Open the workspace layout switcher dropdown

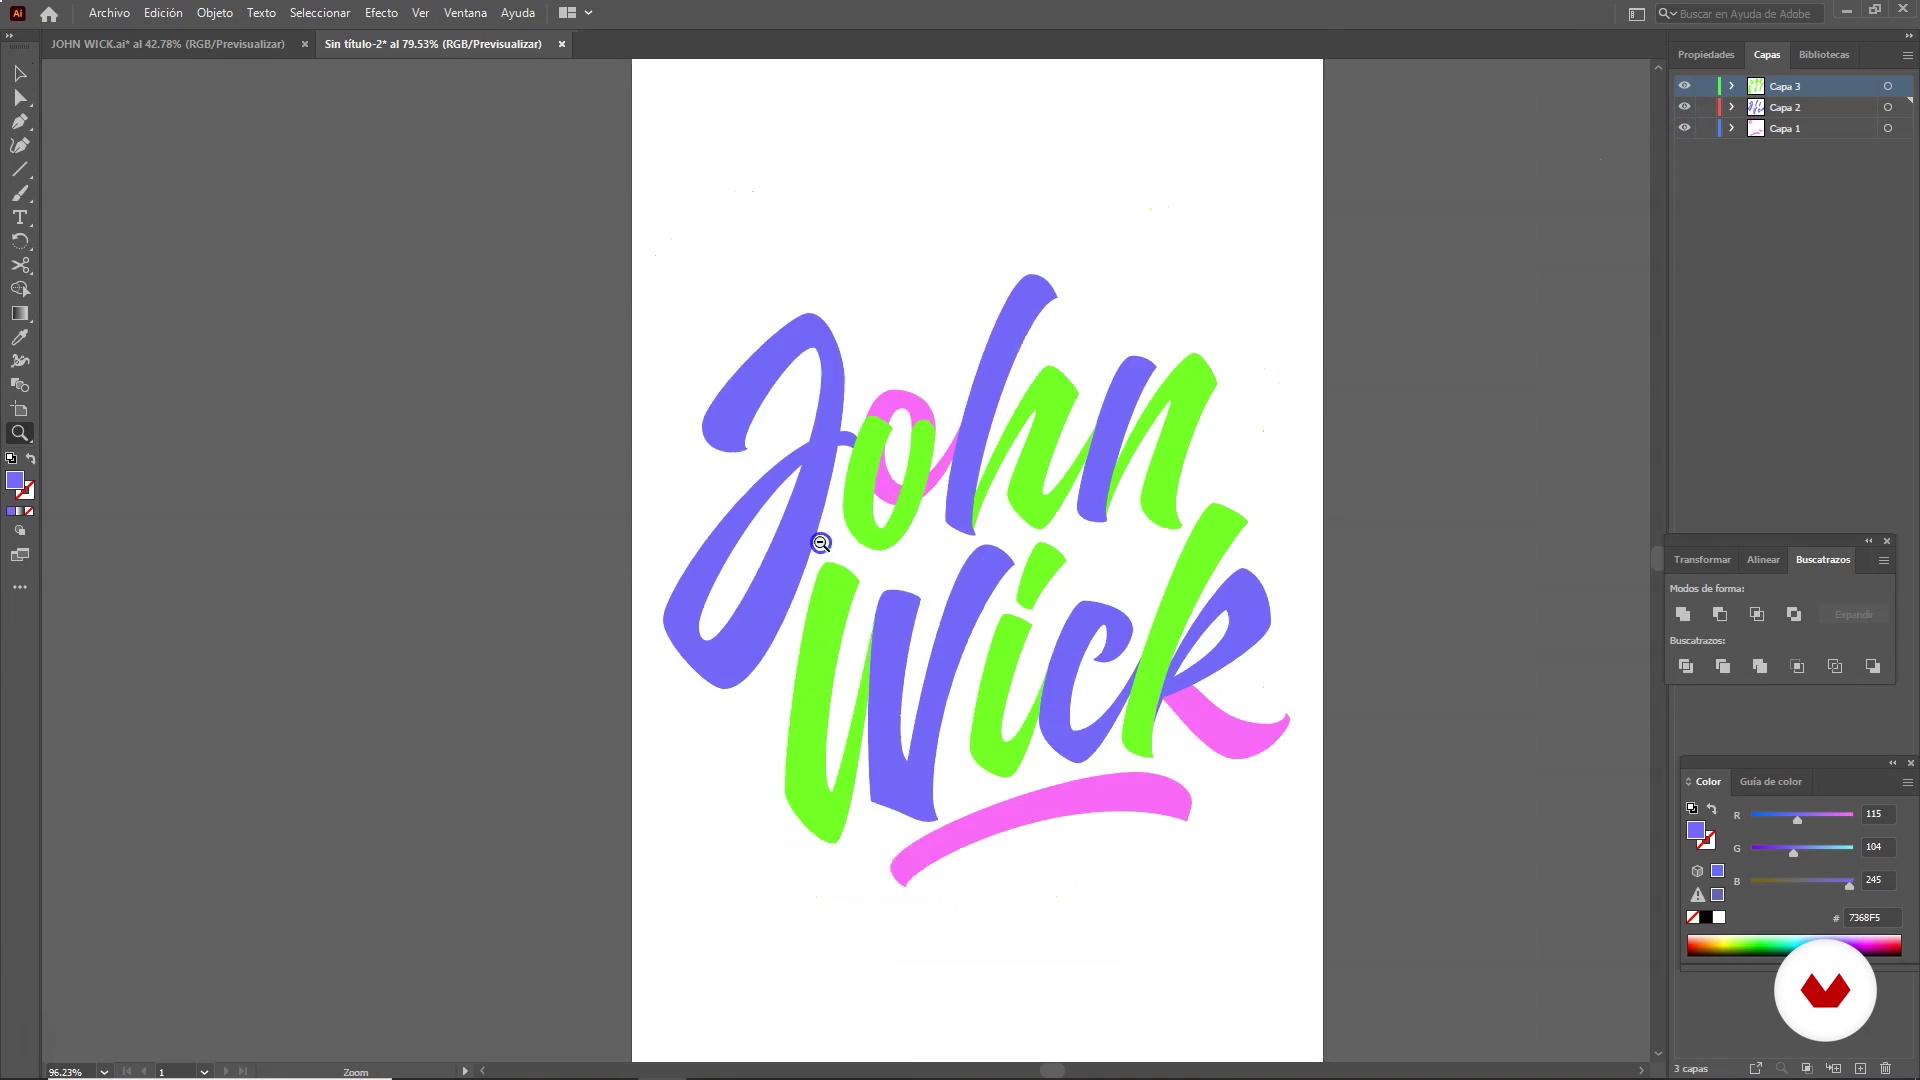coord(576,13)
